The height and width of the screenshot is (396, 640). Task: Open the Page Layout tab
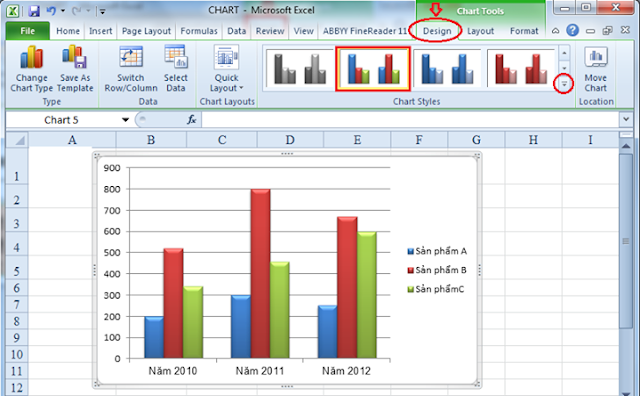tap(146, 31)
